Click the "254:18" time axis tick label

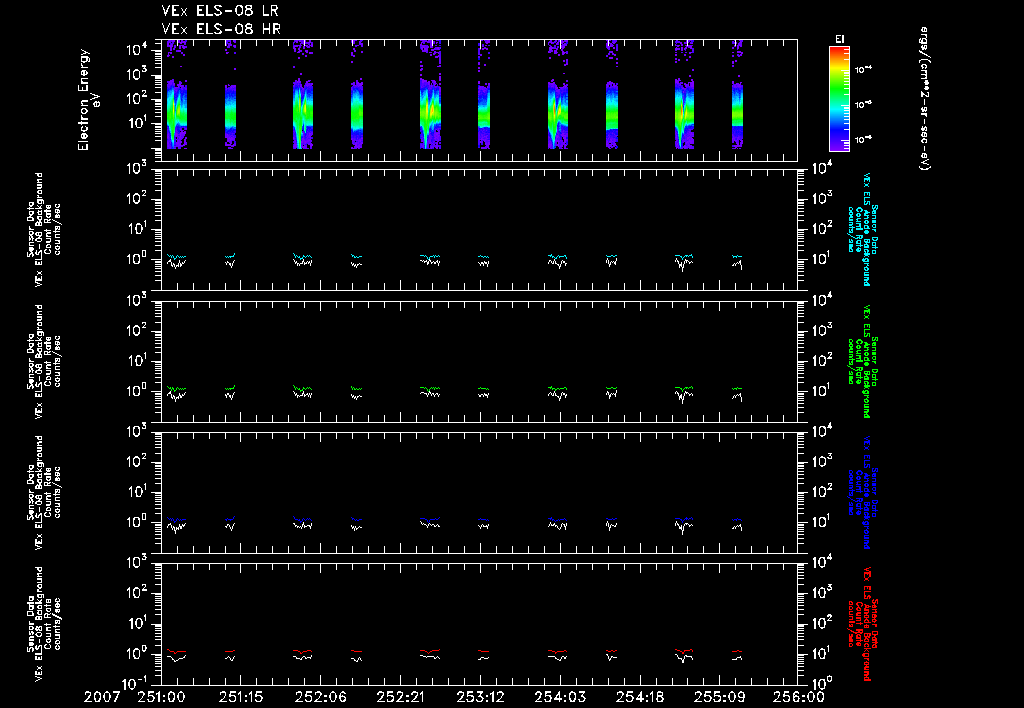[639, 698]
